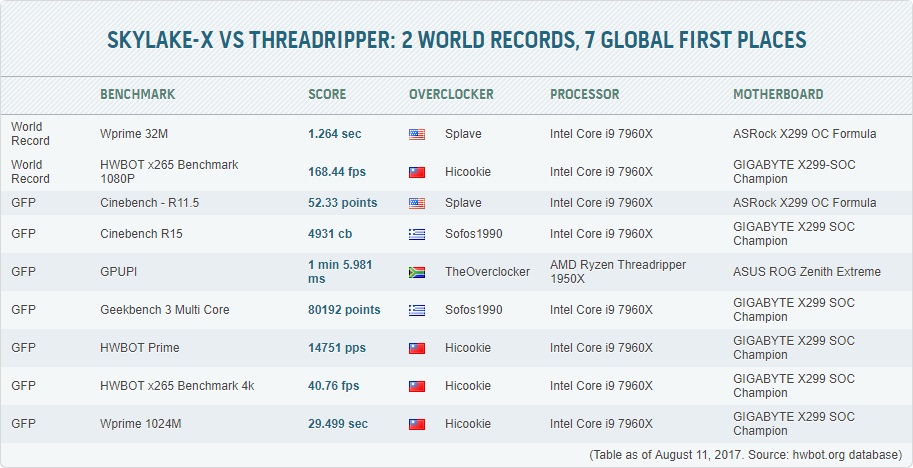Click GFP label in the GPUPI row

tap(23, 272)
